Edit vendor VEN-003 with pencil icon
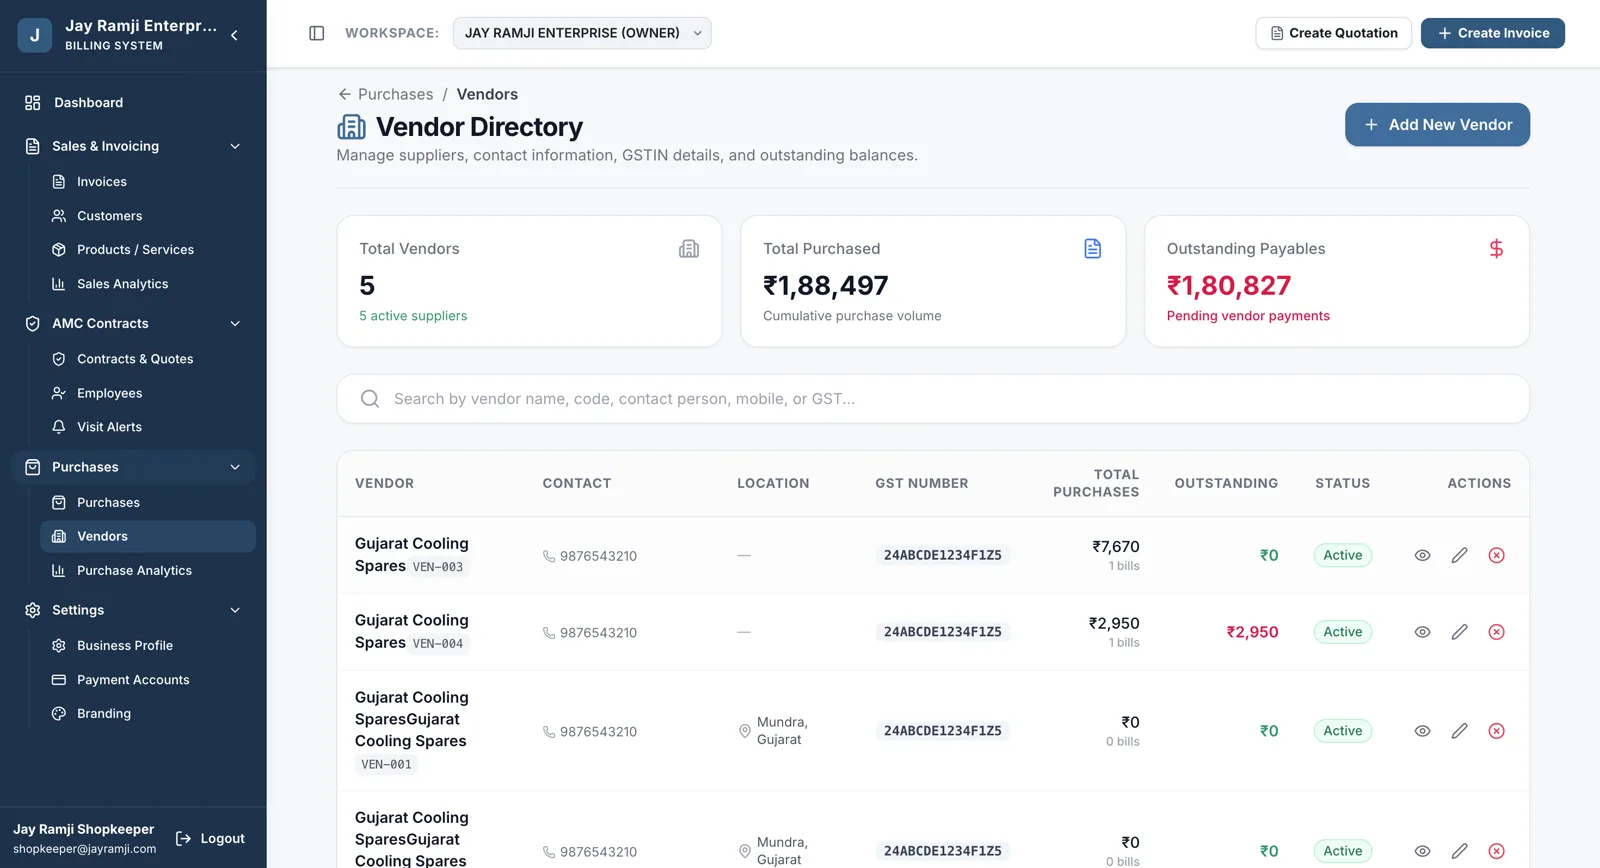 (1460, 555)
